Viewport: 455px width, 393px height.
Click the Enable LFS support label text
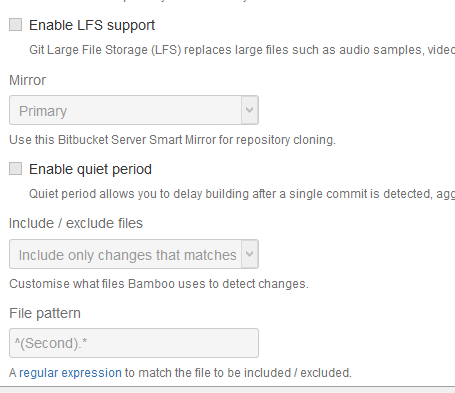[92, 26]
